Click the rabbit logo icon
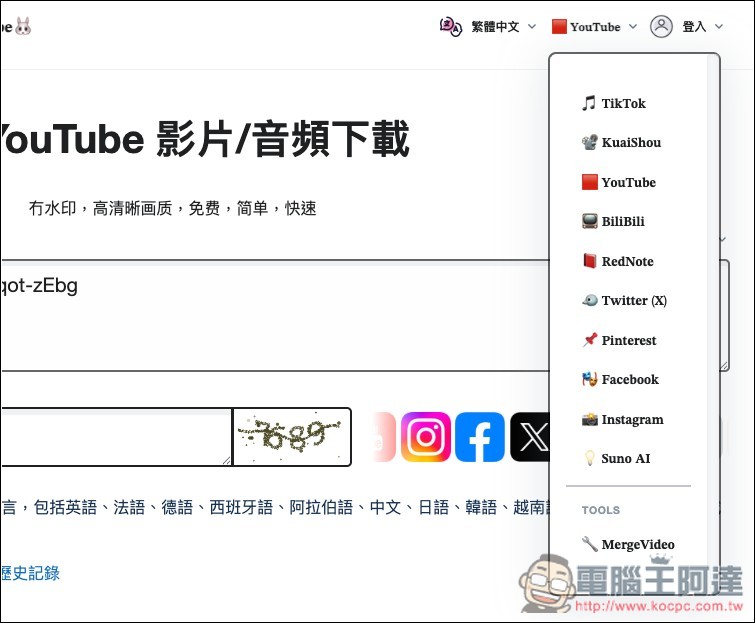 (23, 26)
